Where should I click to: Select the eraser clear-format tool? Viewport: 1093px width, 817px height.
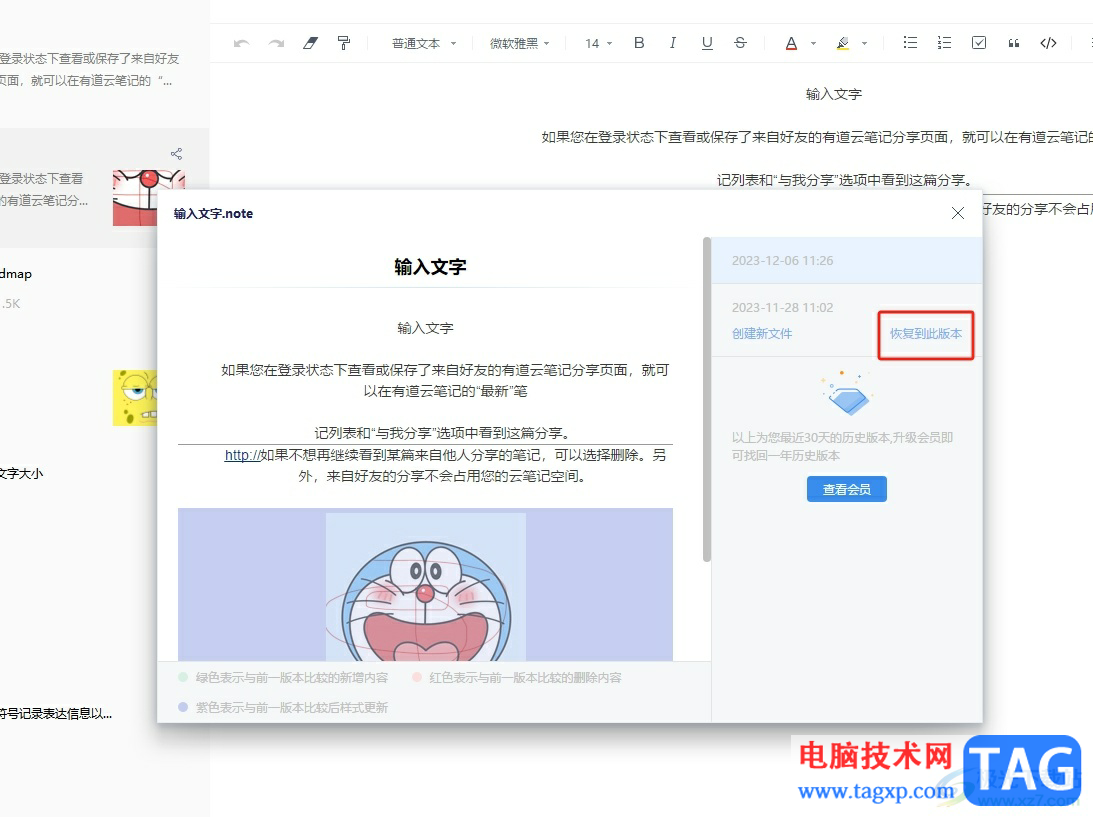[x=310, y=43]
